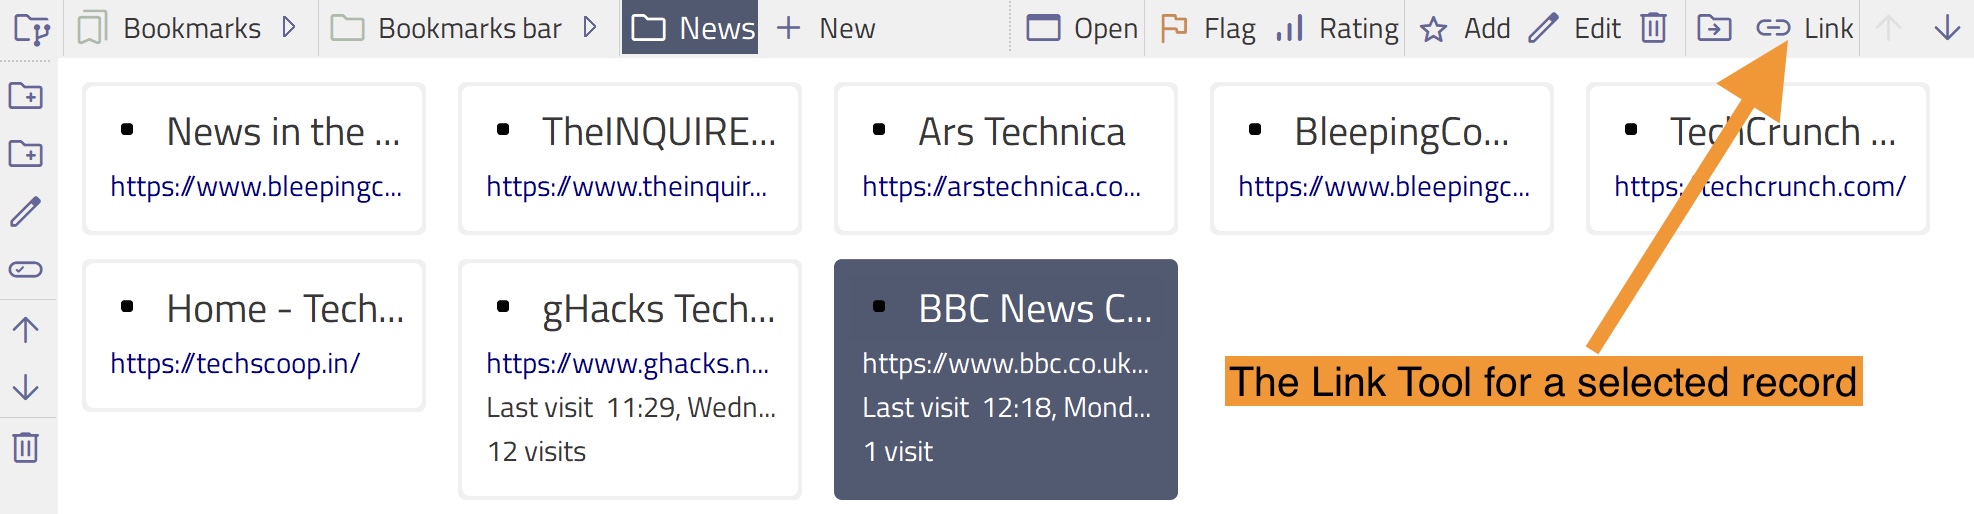Image resolution: width=1974 pixels, height=514 pixels.
Task: Click the 12 visits text
Action: 537,452
